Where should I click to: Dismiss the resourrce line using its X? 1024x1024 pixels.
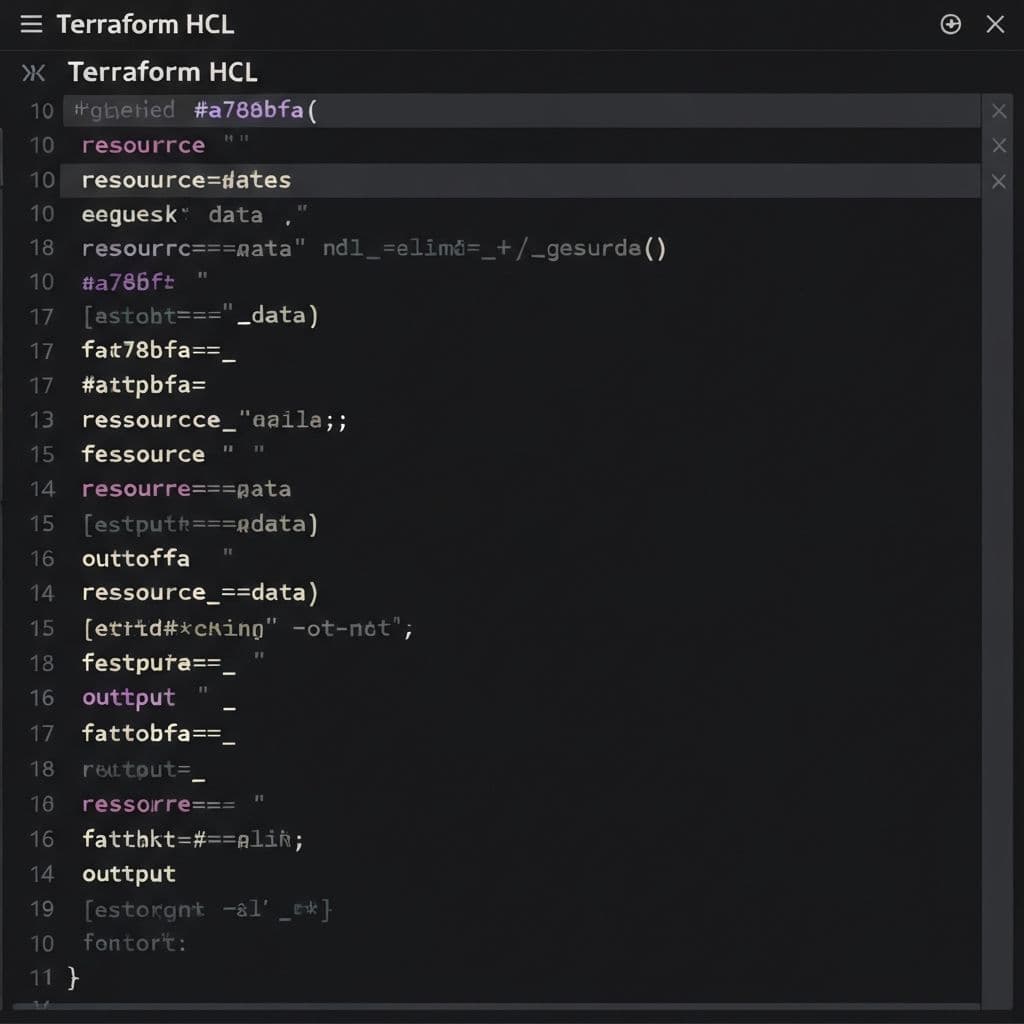998,145
